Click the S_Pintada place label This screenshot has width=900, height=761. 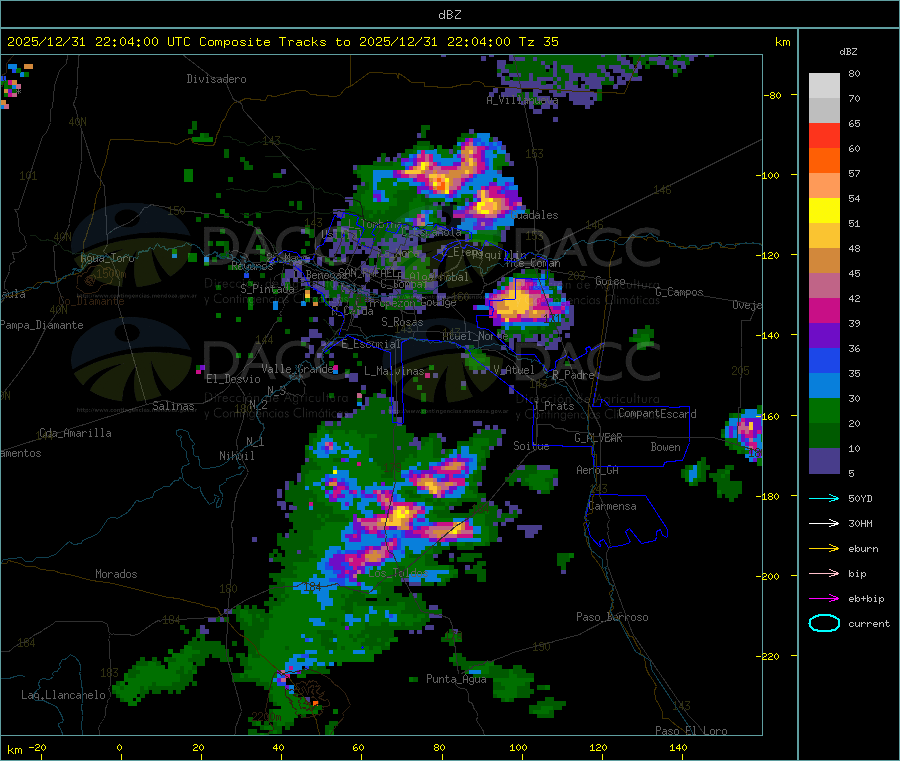click(x=267, y=289)
